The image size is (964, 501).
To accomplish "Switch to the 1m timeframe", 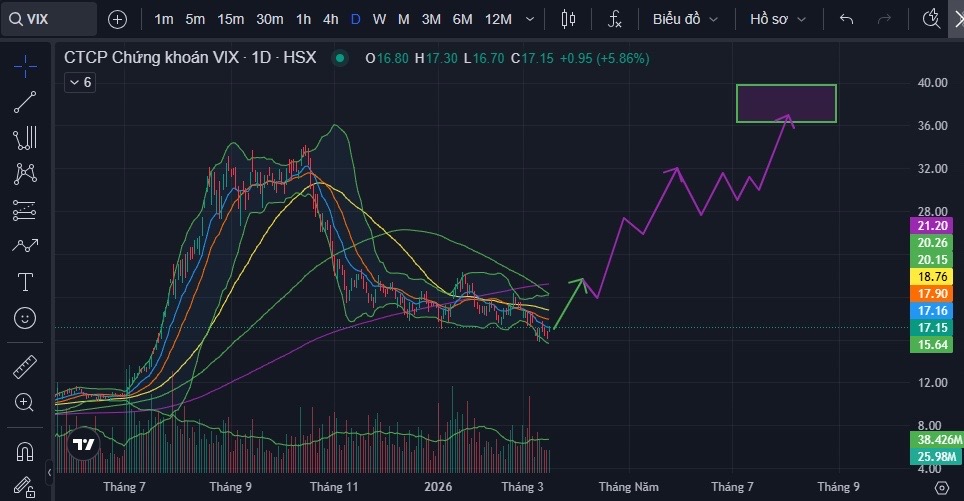I will pos(164,20).
